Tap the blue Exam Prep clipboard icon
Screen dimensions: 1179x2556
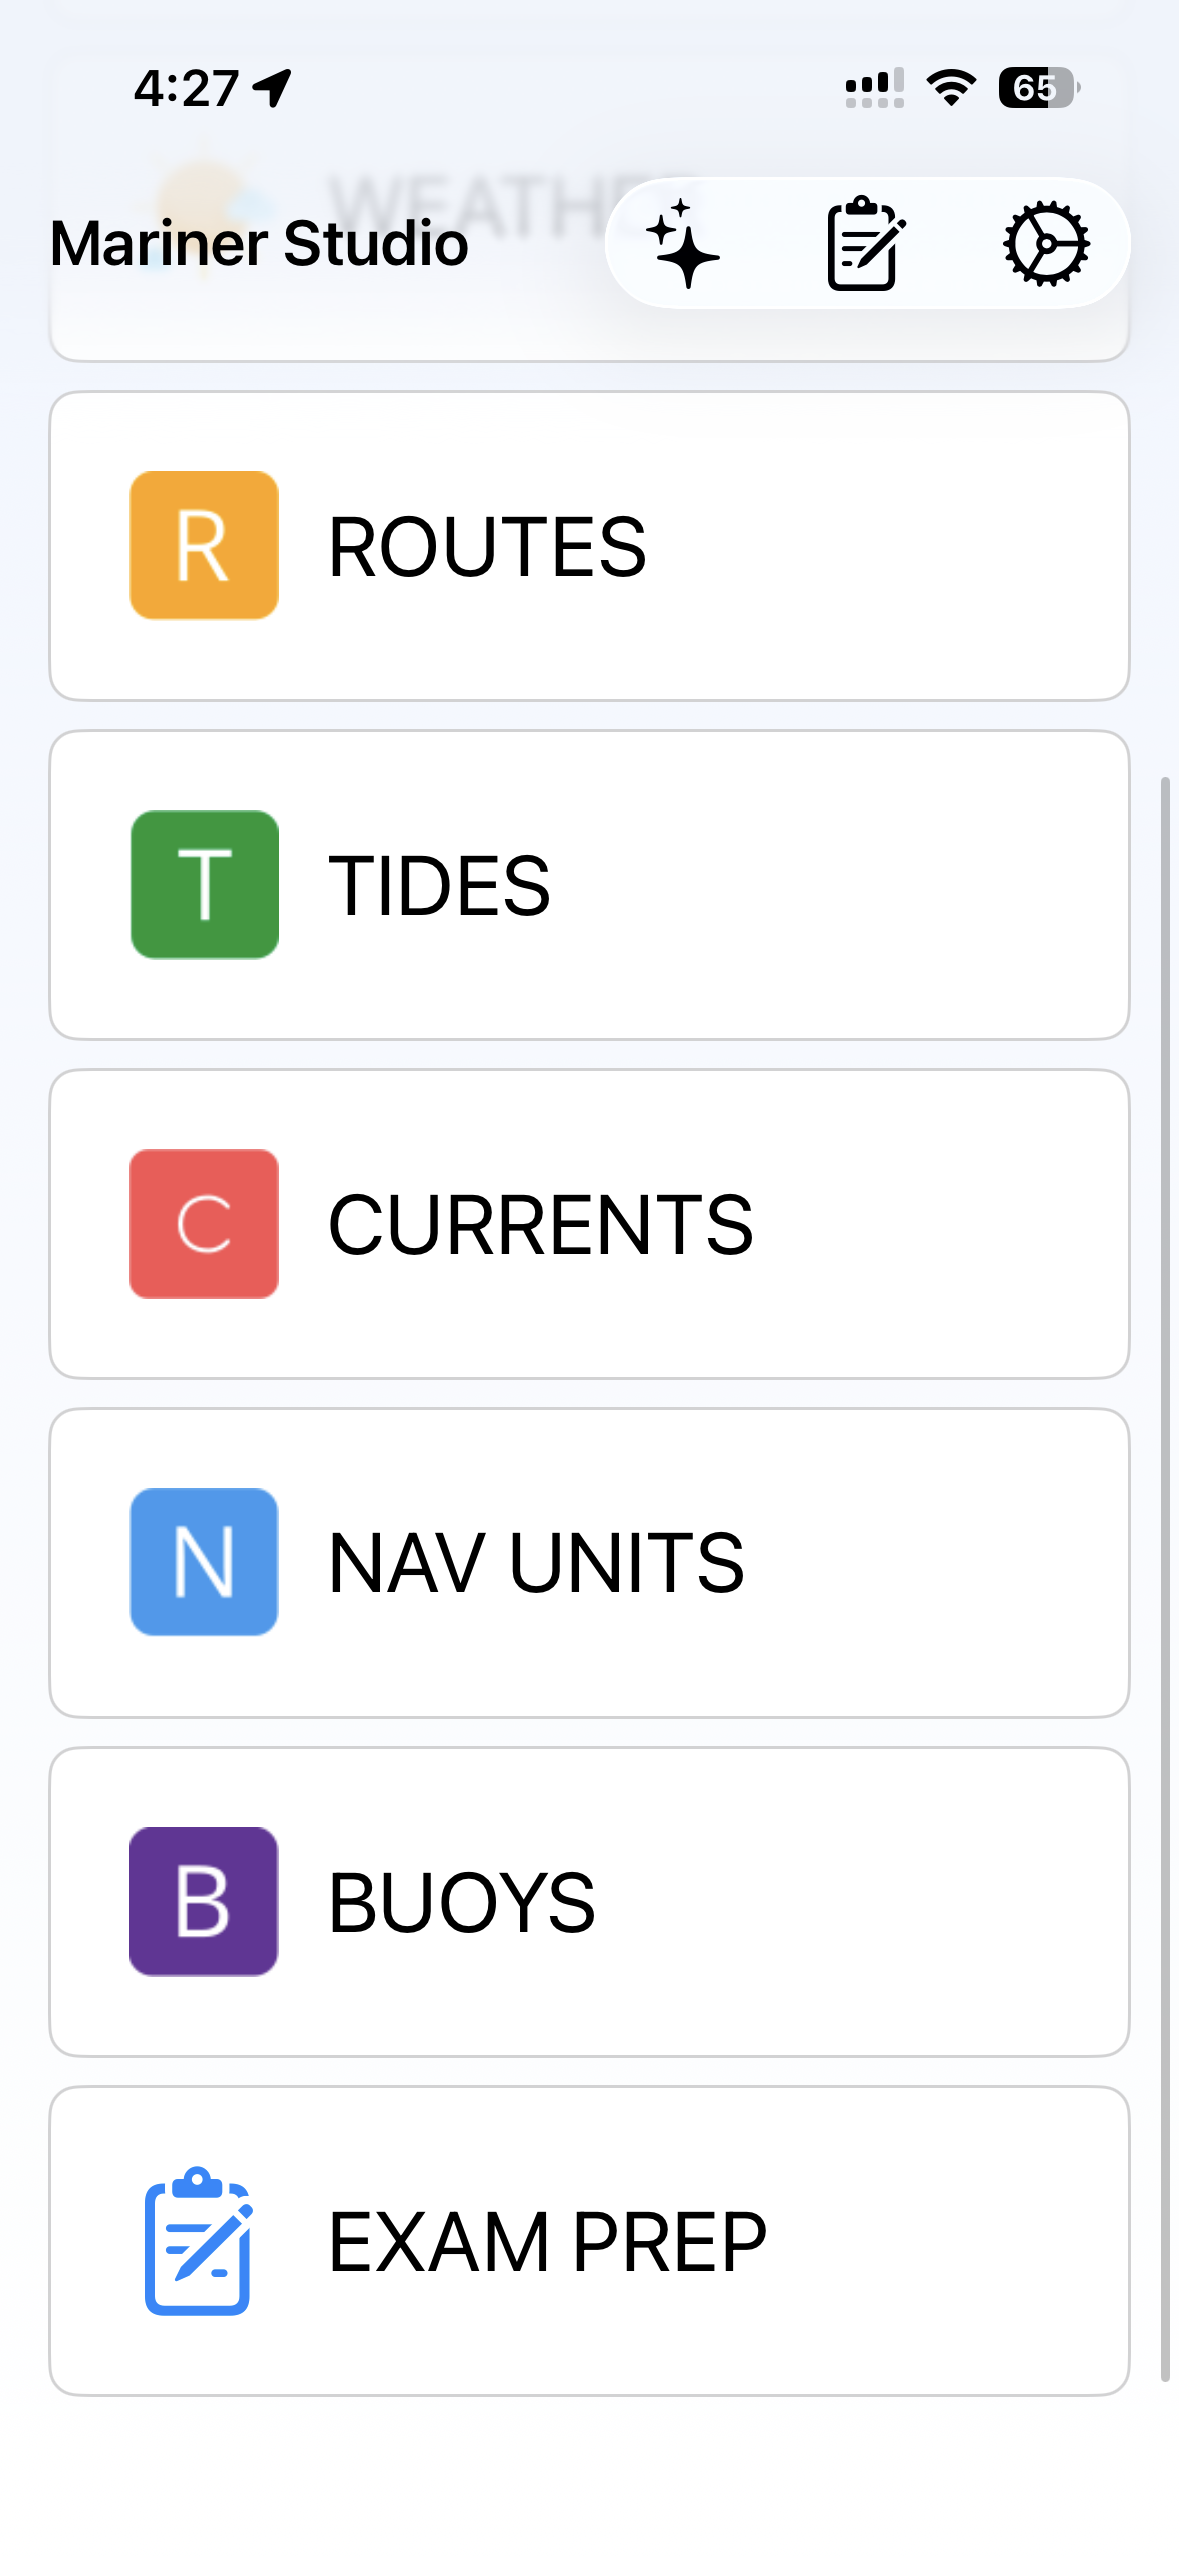(198, 2240)
